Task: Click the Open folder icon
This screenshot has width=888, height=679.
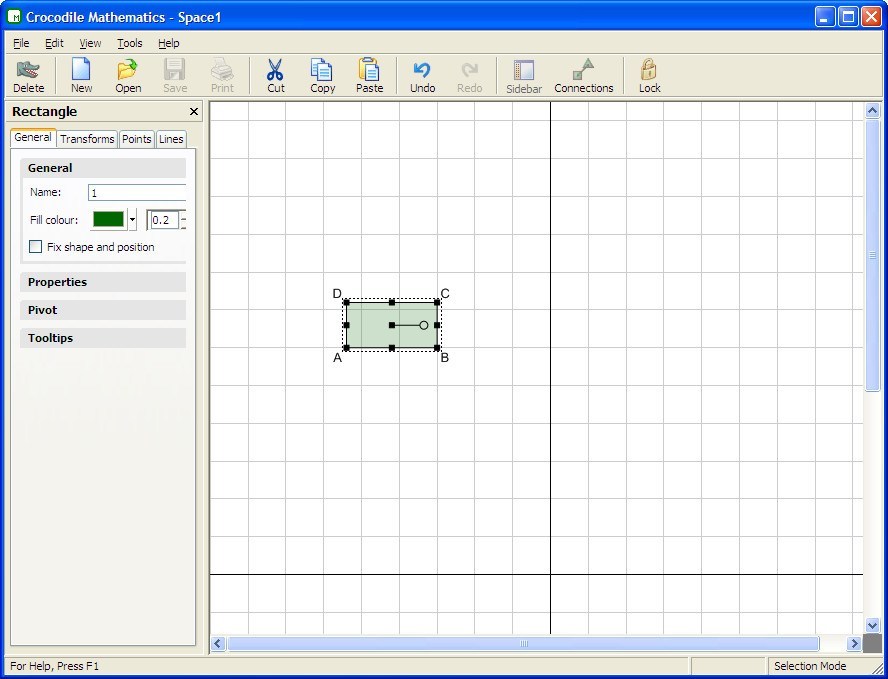Action: point(128,70)
